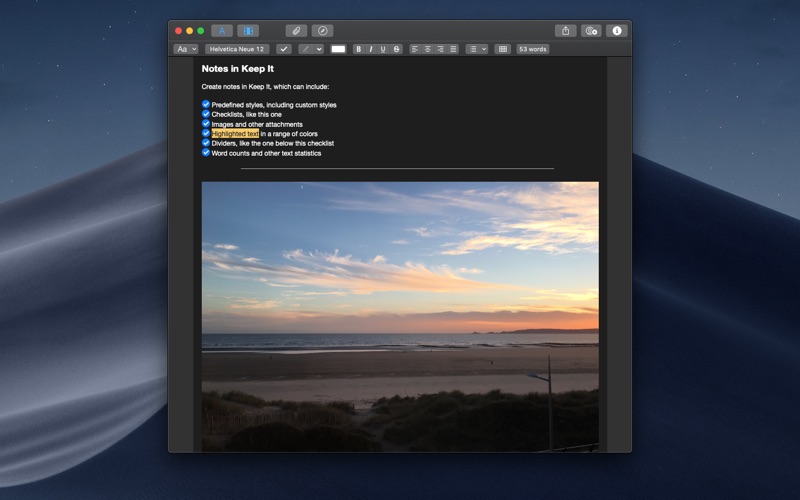Image resolution: width=800 pixels, height=500 pixels.
Task: Apply strikethrough formatting
Action: [x=397, y=49]
